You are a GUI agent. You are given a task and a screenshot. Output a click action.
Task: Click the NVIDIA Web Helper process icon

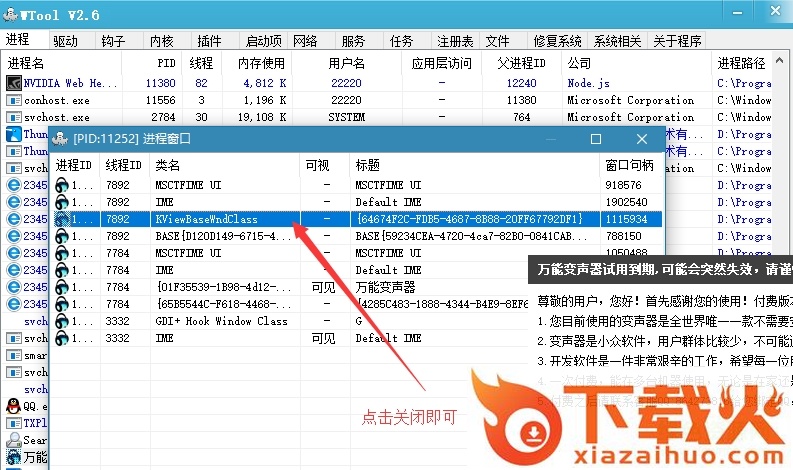[x=14, y=83]
